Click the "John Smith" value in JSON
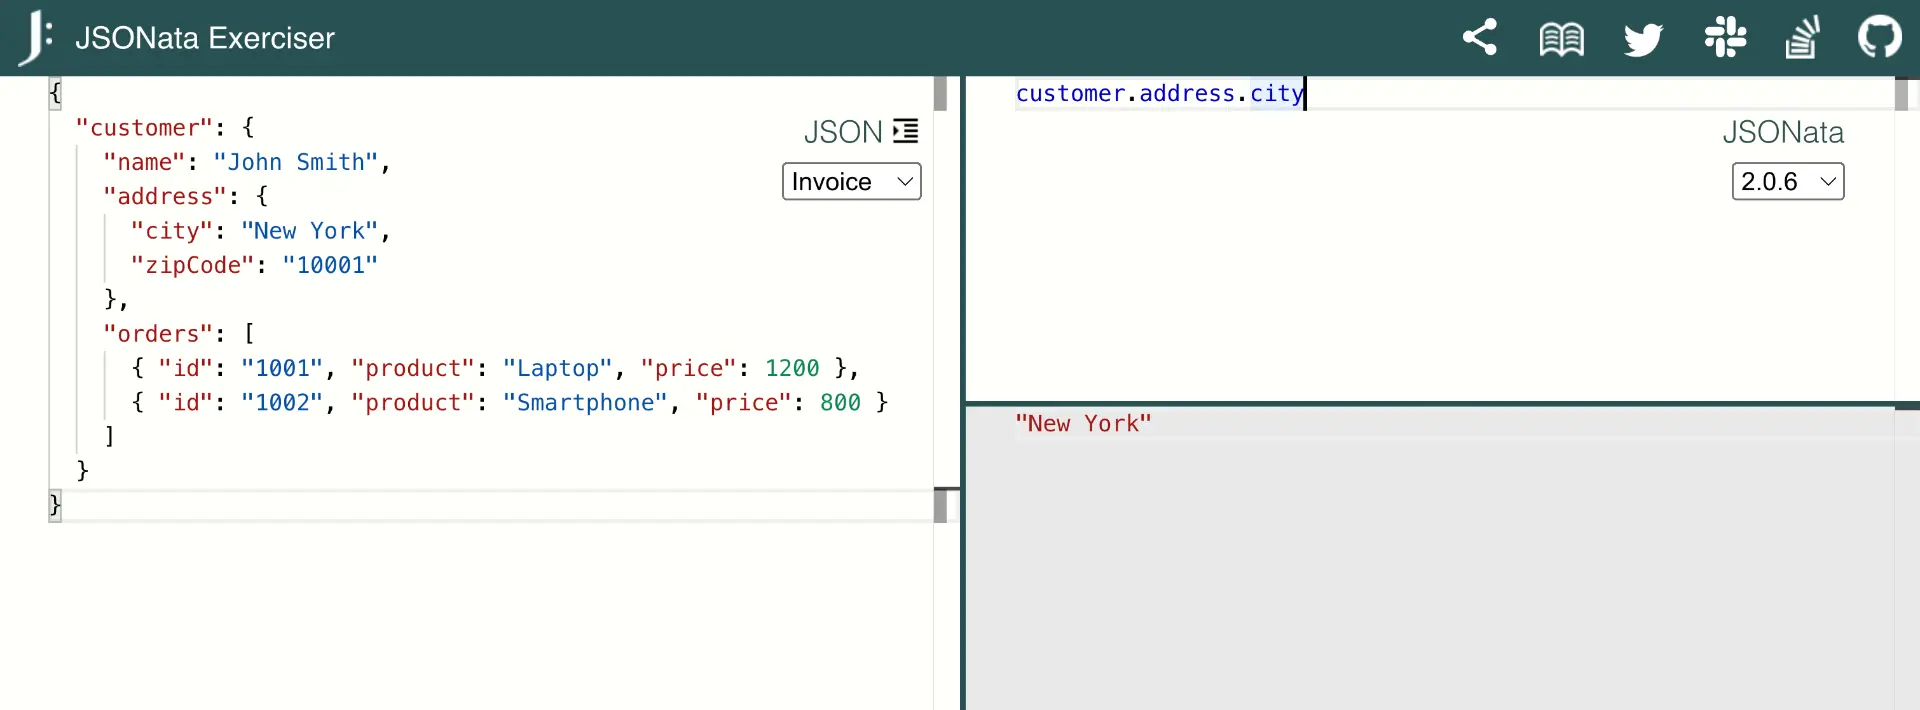This screenshot has height=710, width=1920. point(296,162)
